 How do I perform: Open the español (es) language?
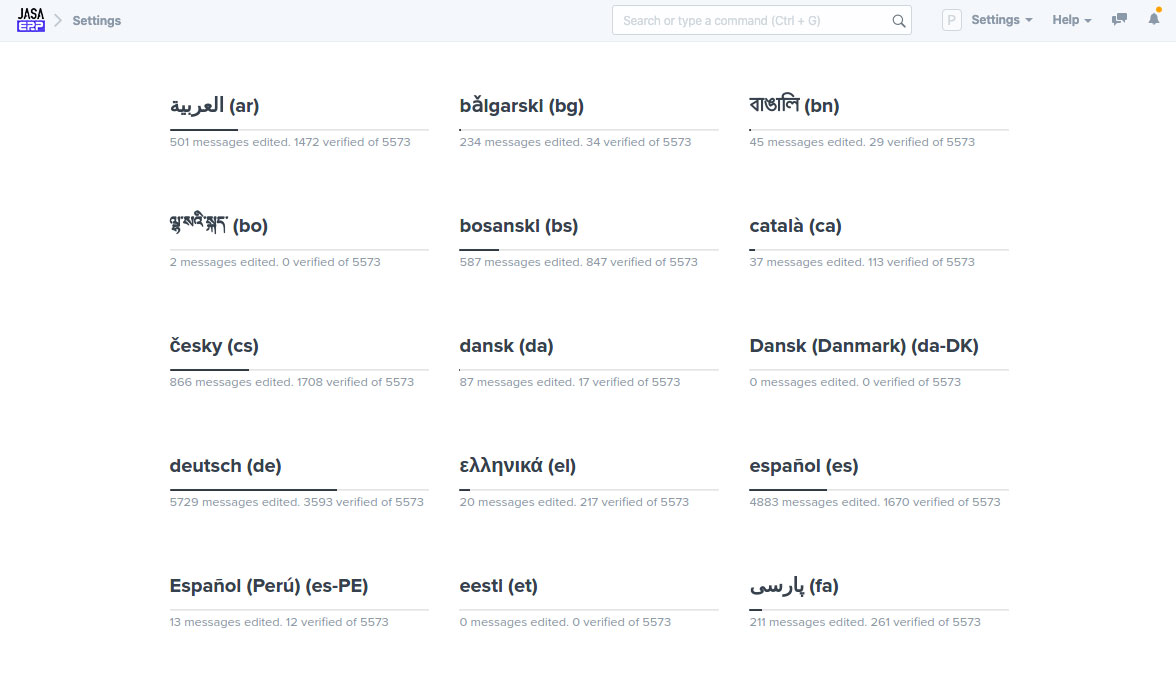pyautogui.click(x=804, y=466)
